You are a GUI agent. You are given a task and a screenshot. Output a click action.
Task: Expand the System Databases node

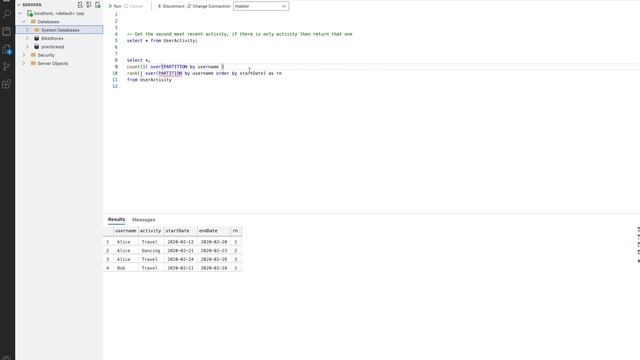[27, 30]
